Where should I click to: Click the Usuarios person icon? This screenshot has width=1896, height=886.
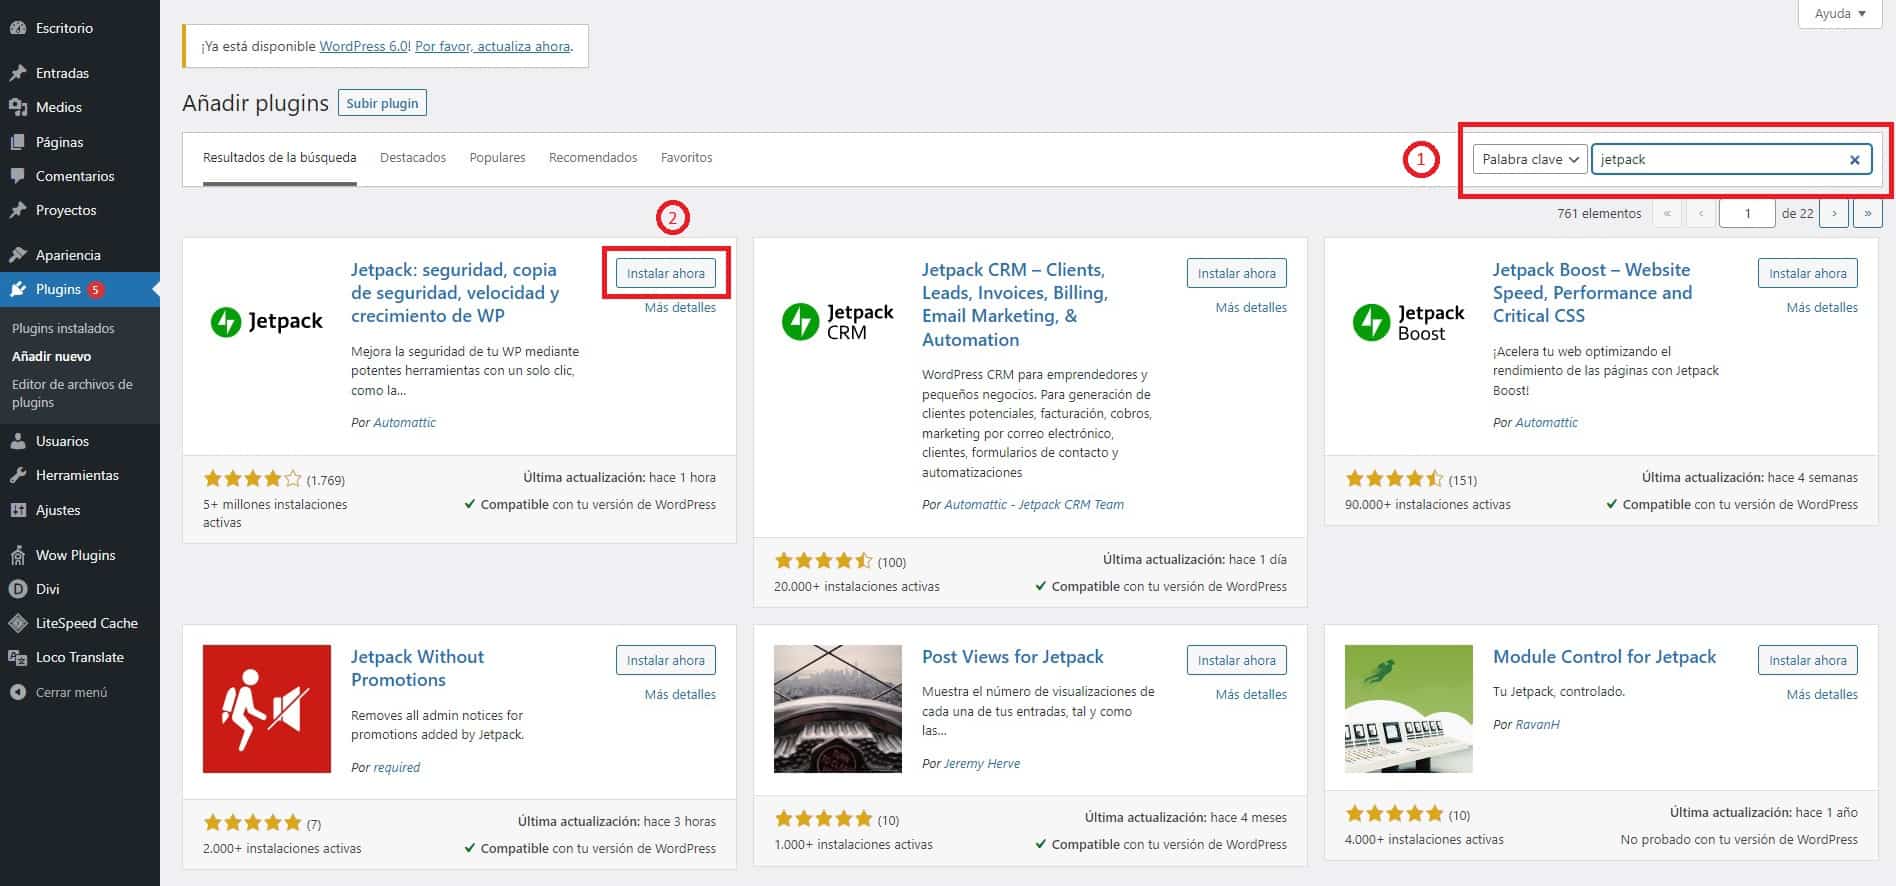click(x=17, y=441)
